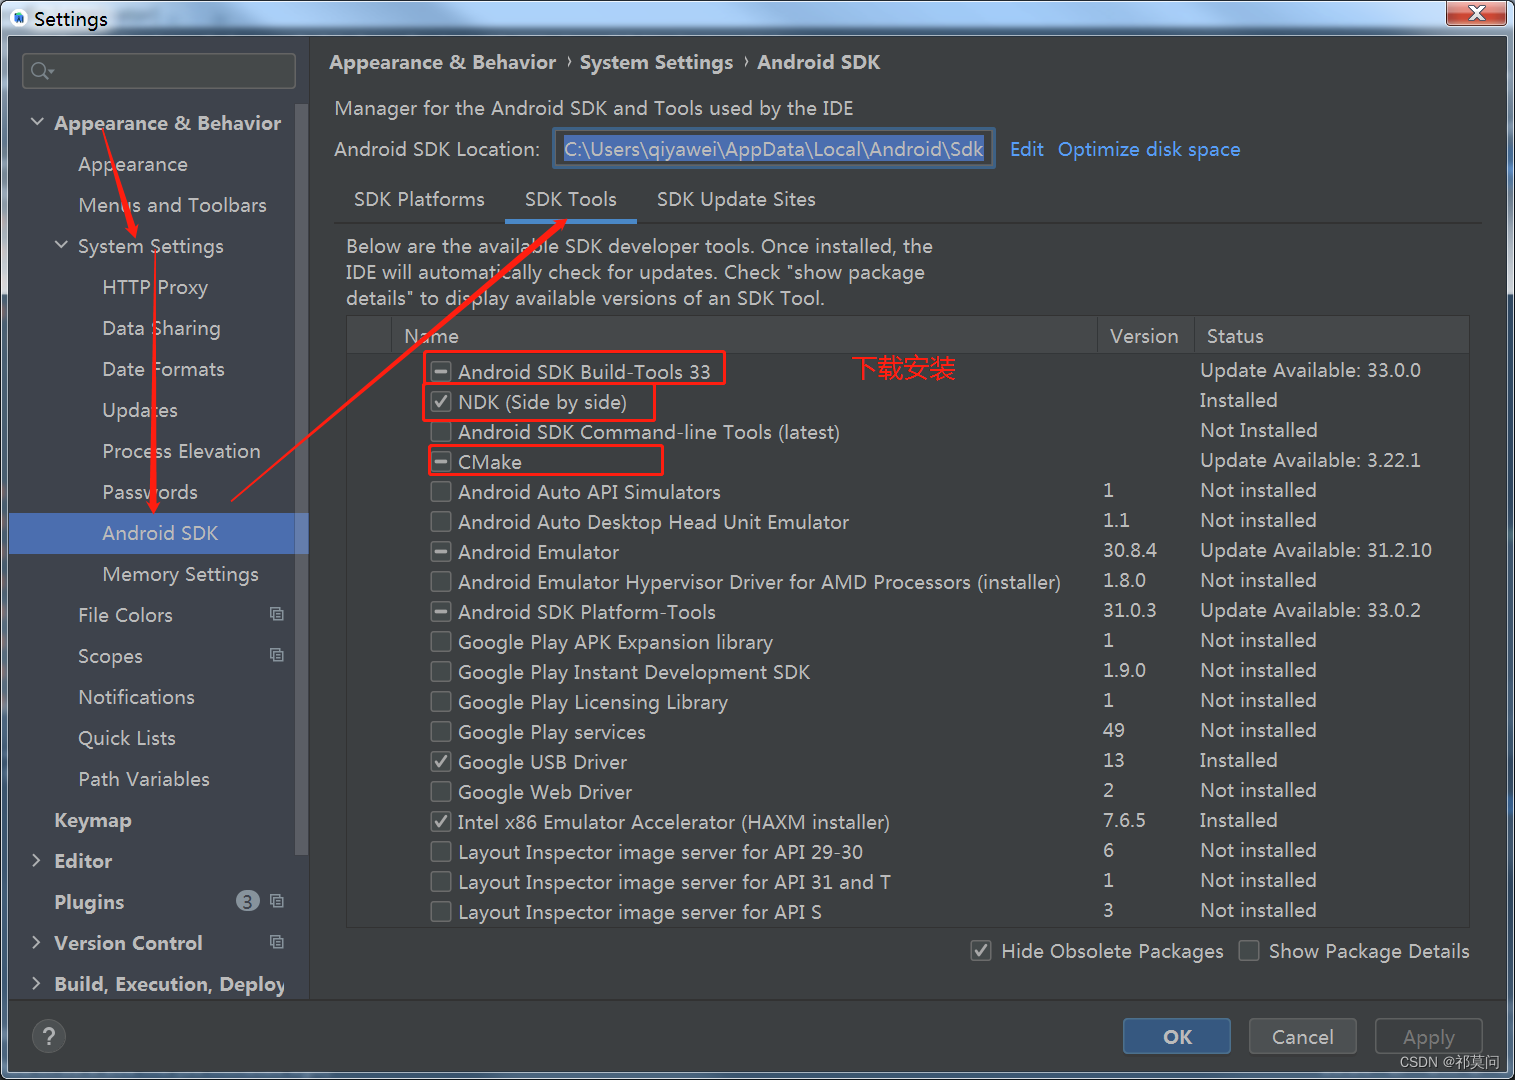
Task: Open the Keymap settings
Action: 93,820
